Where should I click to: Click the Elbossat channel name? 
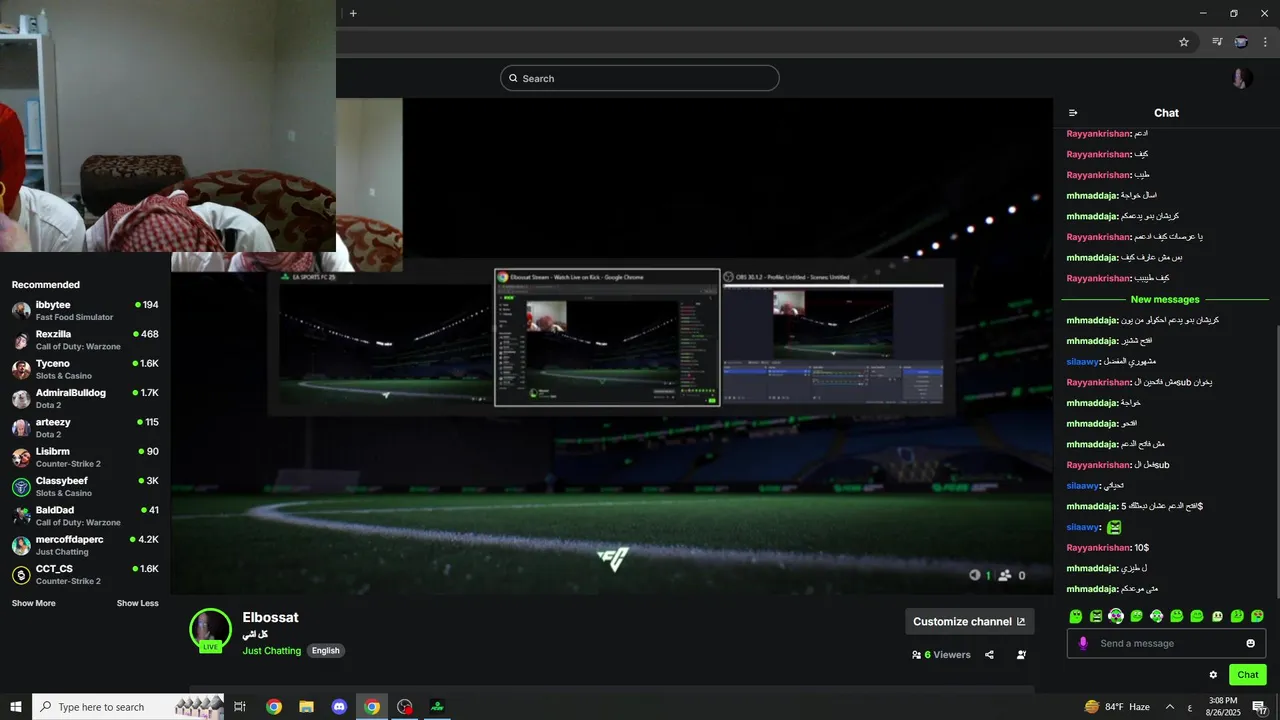(270, 618)
